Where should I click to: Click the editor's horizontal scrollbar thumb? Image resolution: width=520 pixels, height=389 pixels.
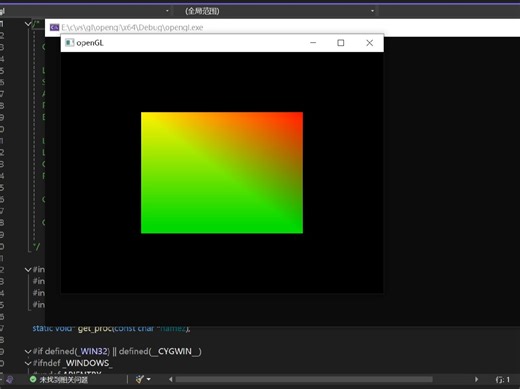[x=304, y=379]
